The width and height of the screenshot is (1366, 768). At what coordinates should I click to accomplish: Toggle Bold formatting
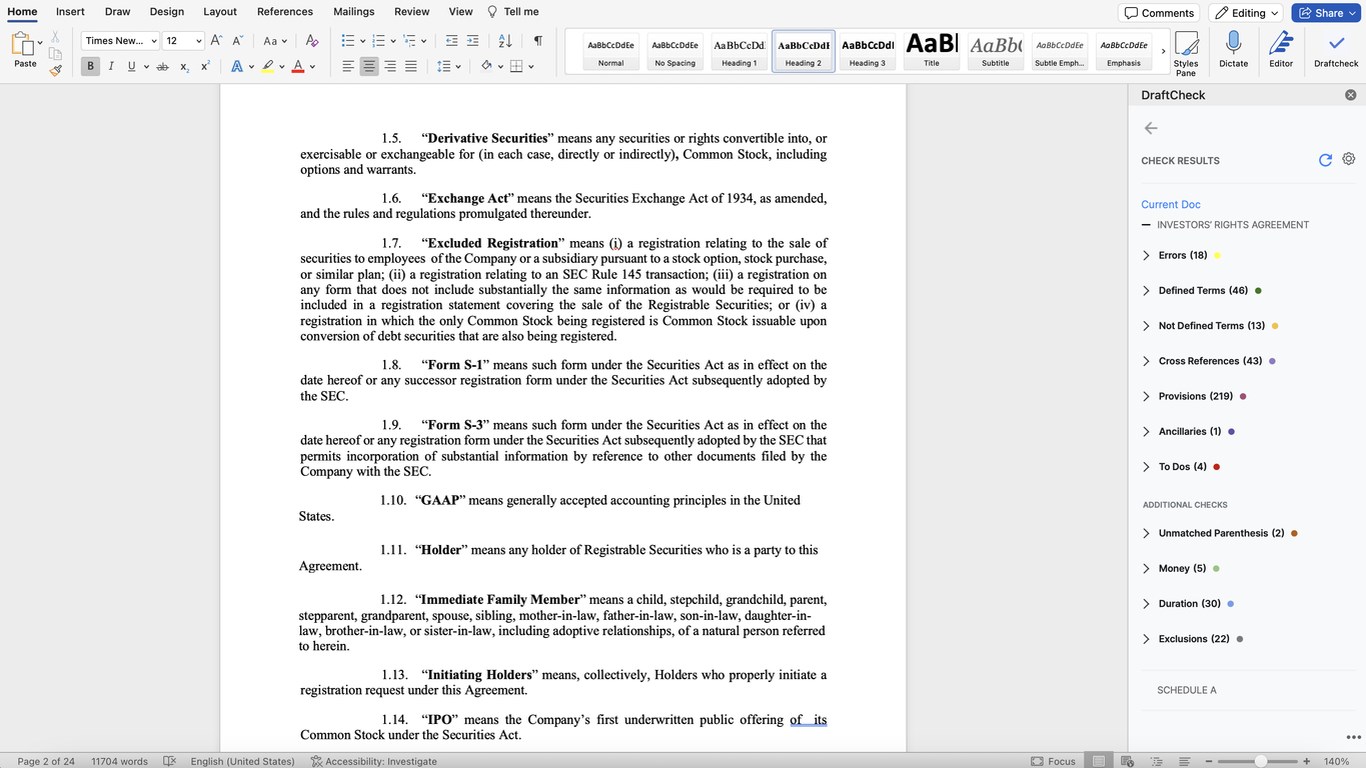(x=90, y=67)
